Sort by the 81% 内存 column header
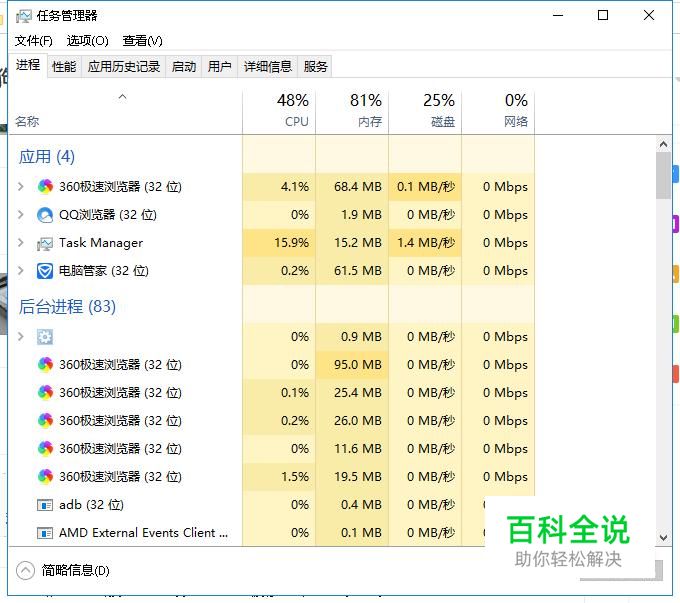 (x=352, y=112)
